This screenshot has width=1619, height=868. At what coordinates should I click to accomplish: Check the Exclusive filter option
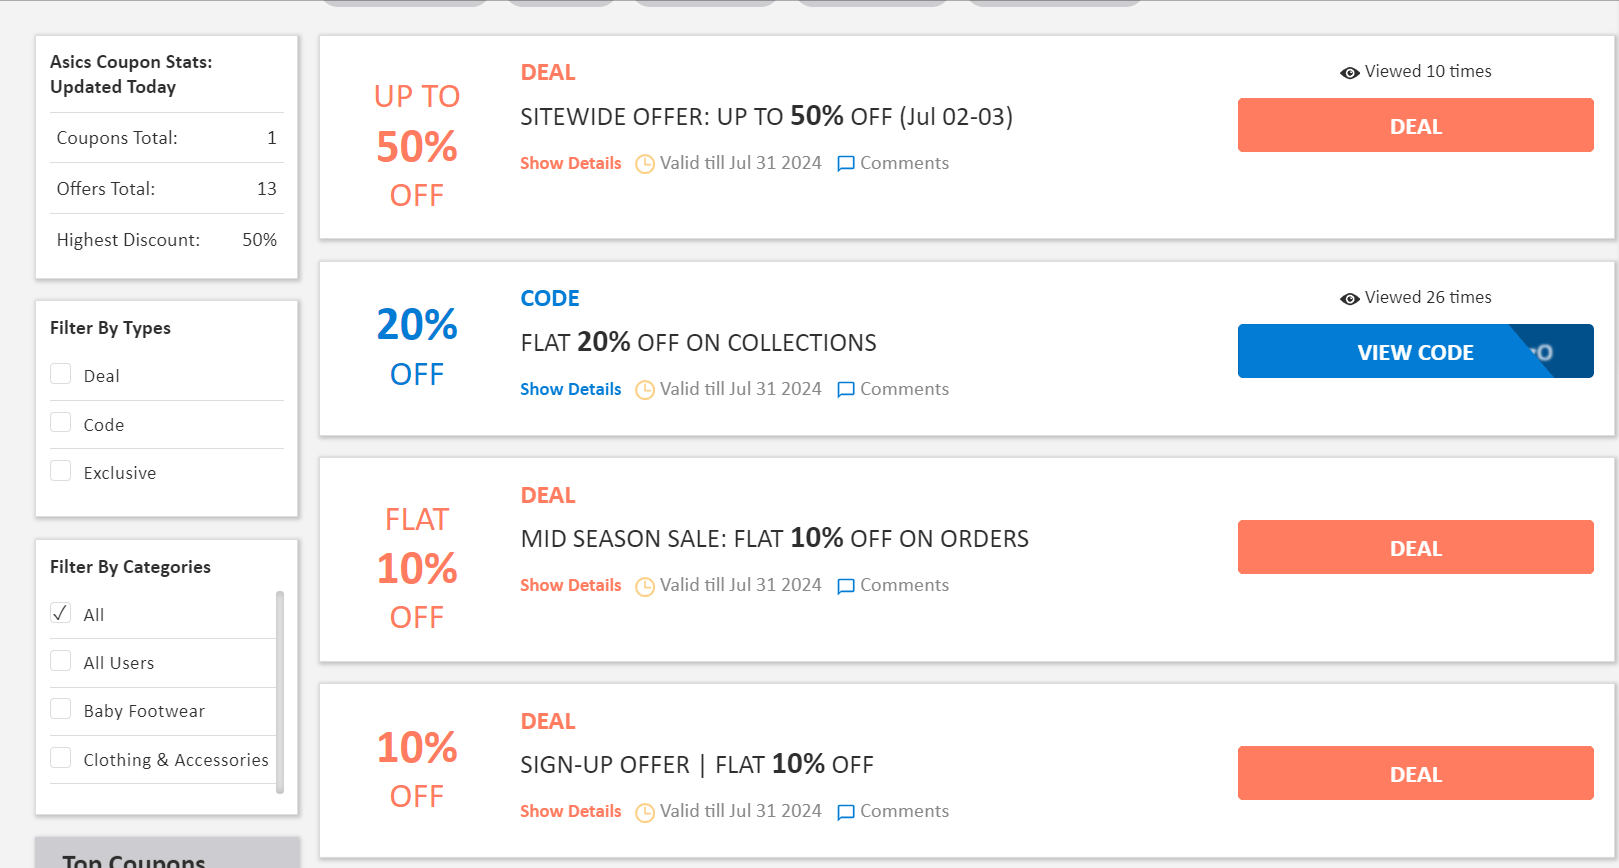pyautogui.click(x=60, y=470)
